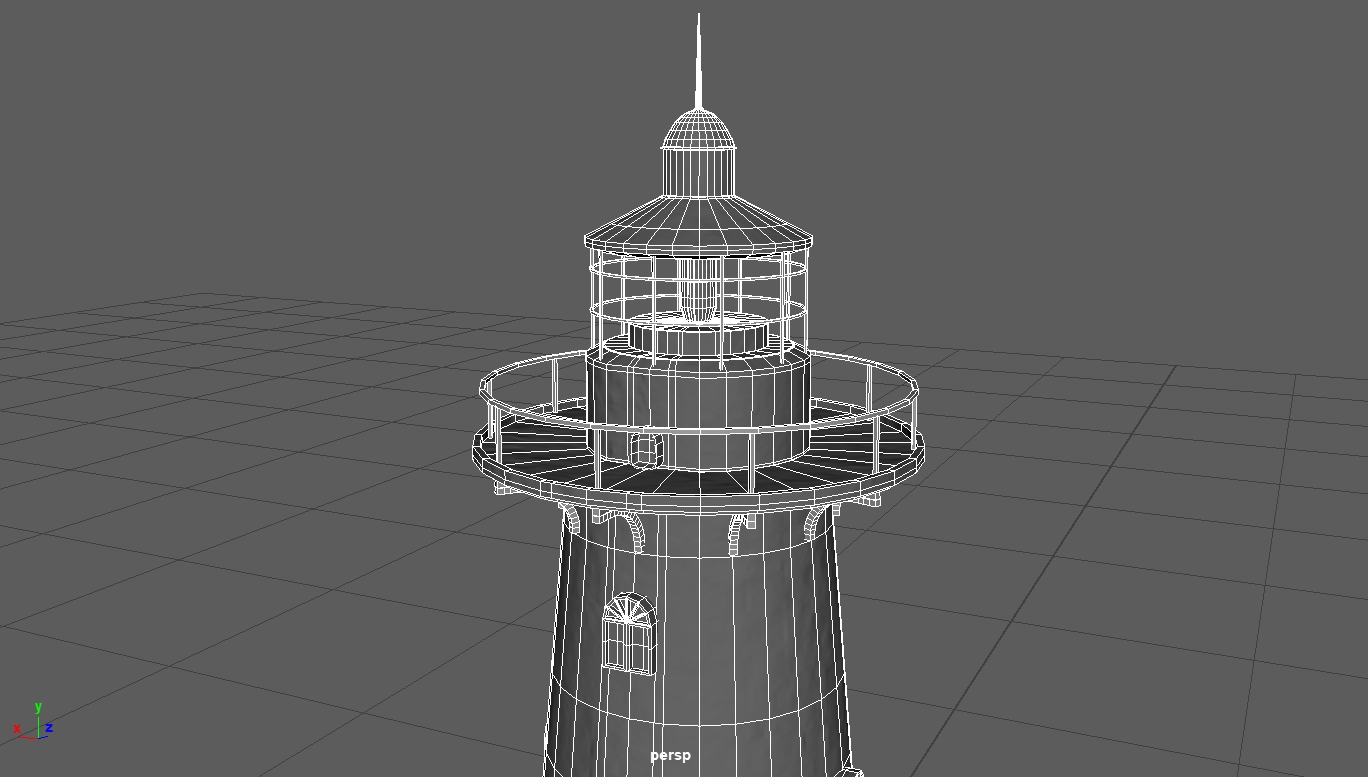This screenshot has width=1368, height=777.
Task: Click the arched window on the tower
Action: click(x=627, y=630)
